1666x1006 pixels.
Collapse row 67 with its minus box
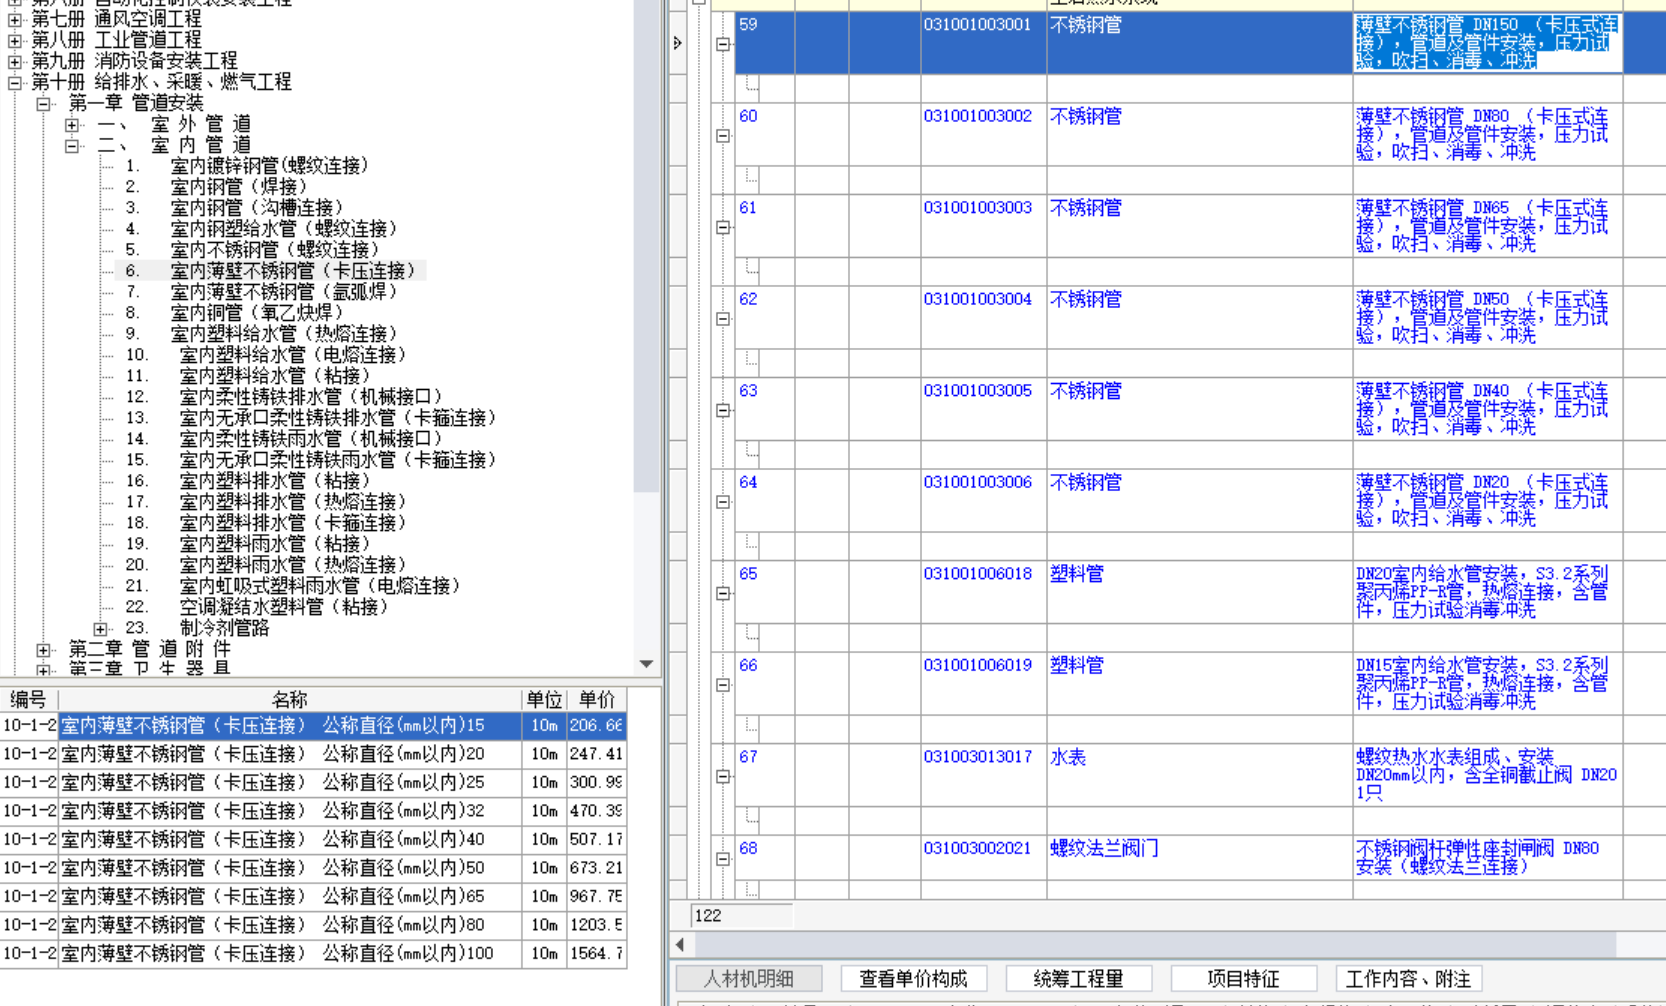point(723,776)
